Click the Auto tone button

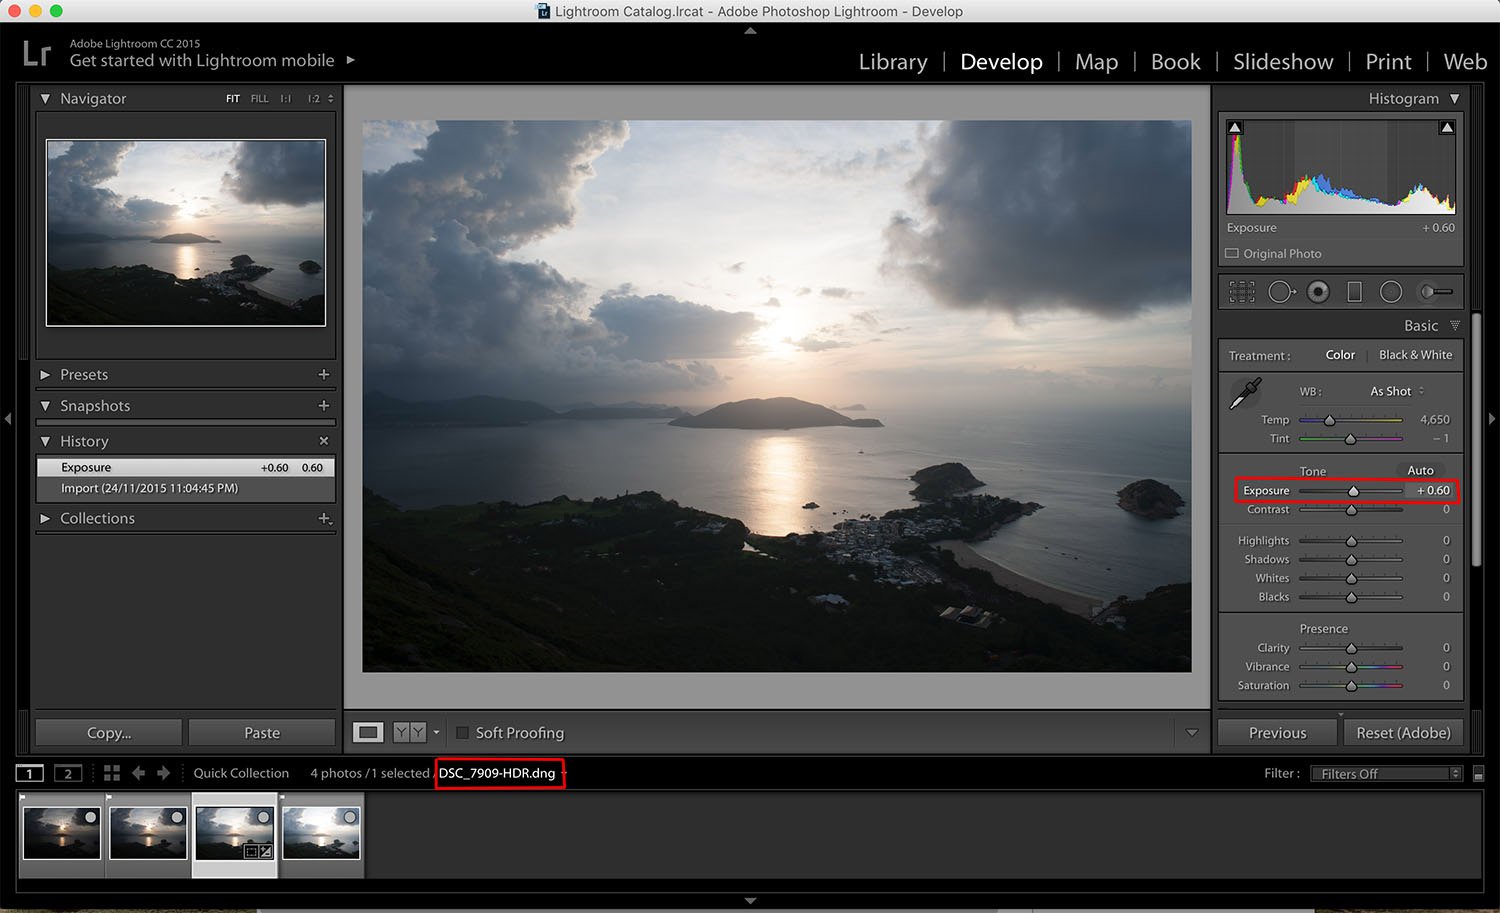[x=1420, y=469]
